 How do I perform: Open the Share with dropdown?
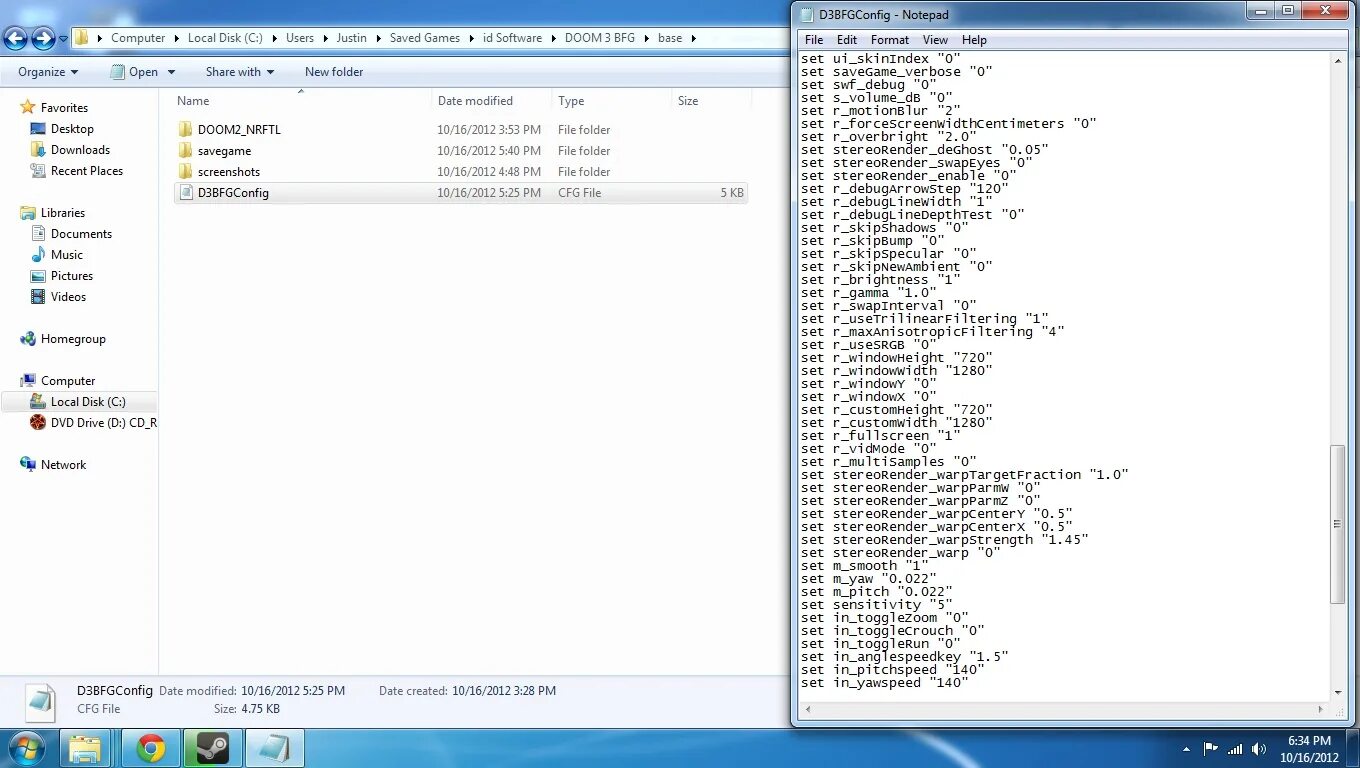point(240,72)
